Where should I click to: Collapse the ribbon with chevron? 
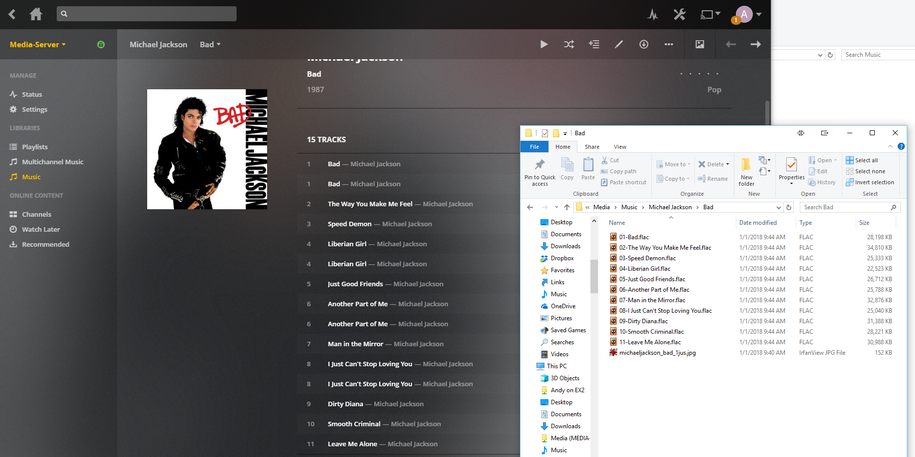[890, 147]
